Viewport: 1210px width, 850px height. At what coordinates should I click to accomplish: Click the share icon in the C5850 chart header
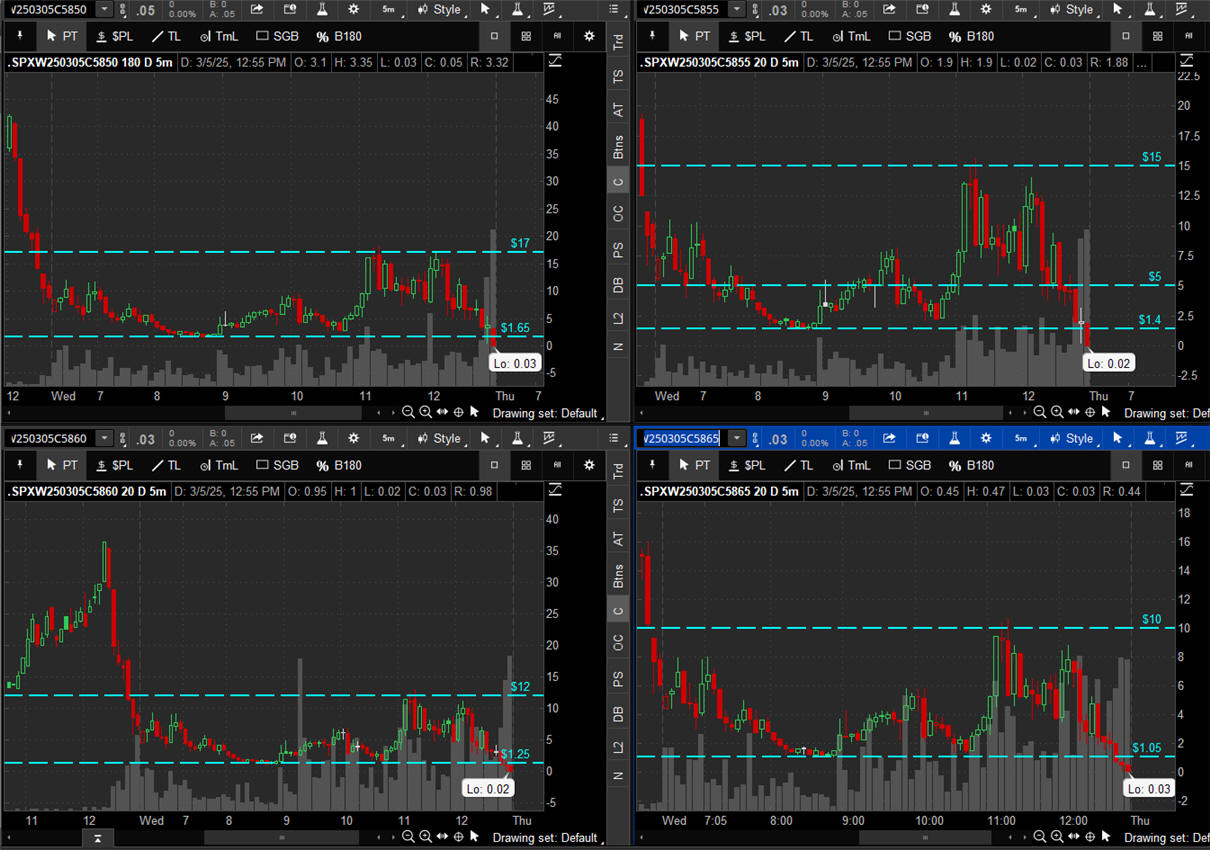(257, 9)
